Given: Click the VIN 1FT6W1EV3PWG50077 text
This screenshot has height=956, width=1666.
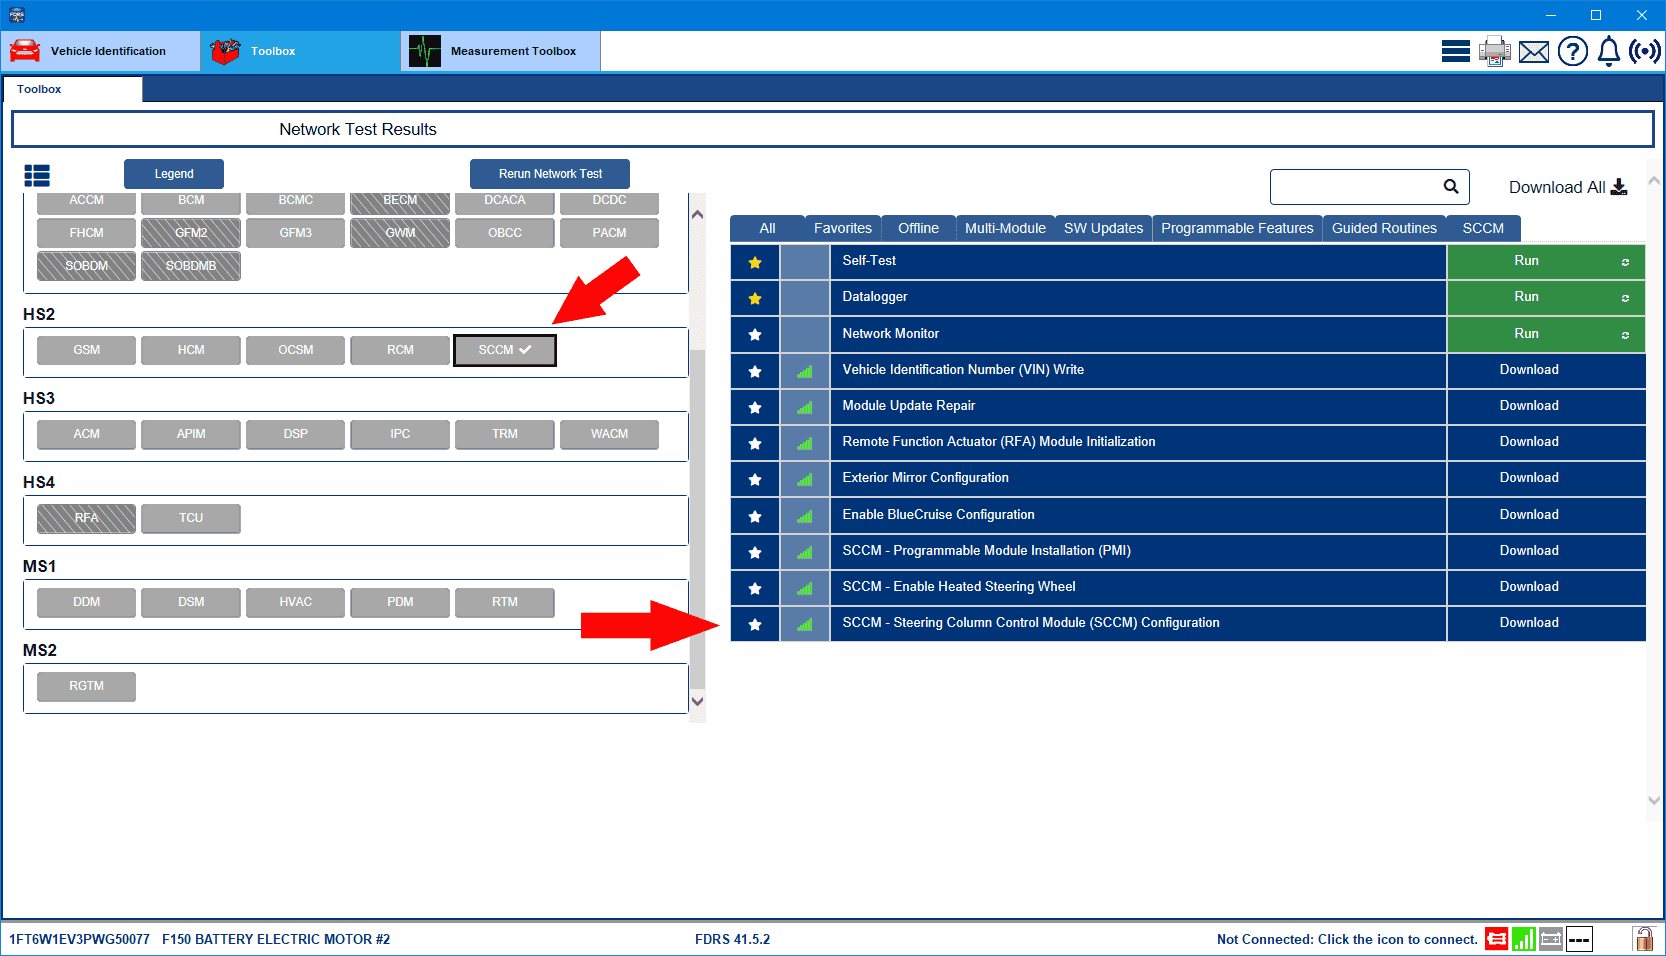Looking at the screenshot, I should [79, 939].
